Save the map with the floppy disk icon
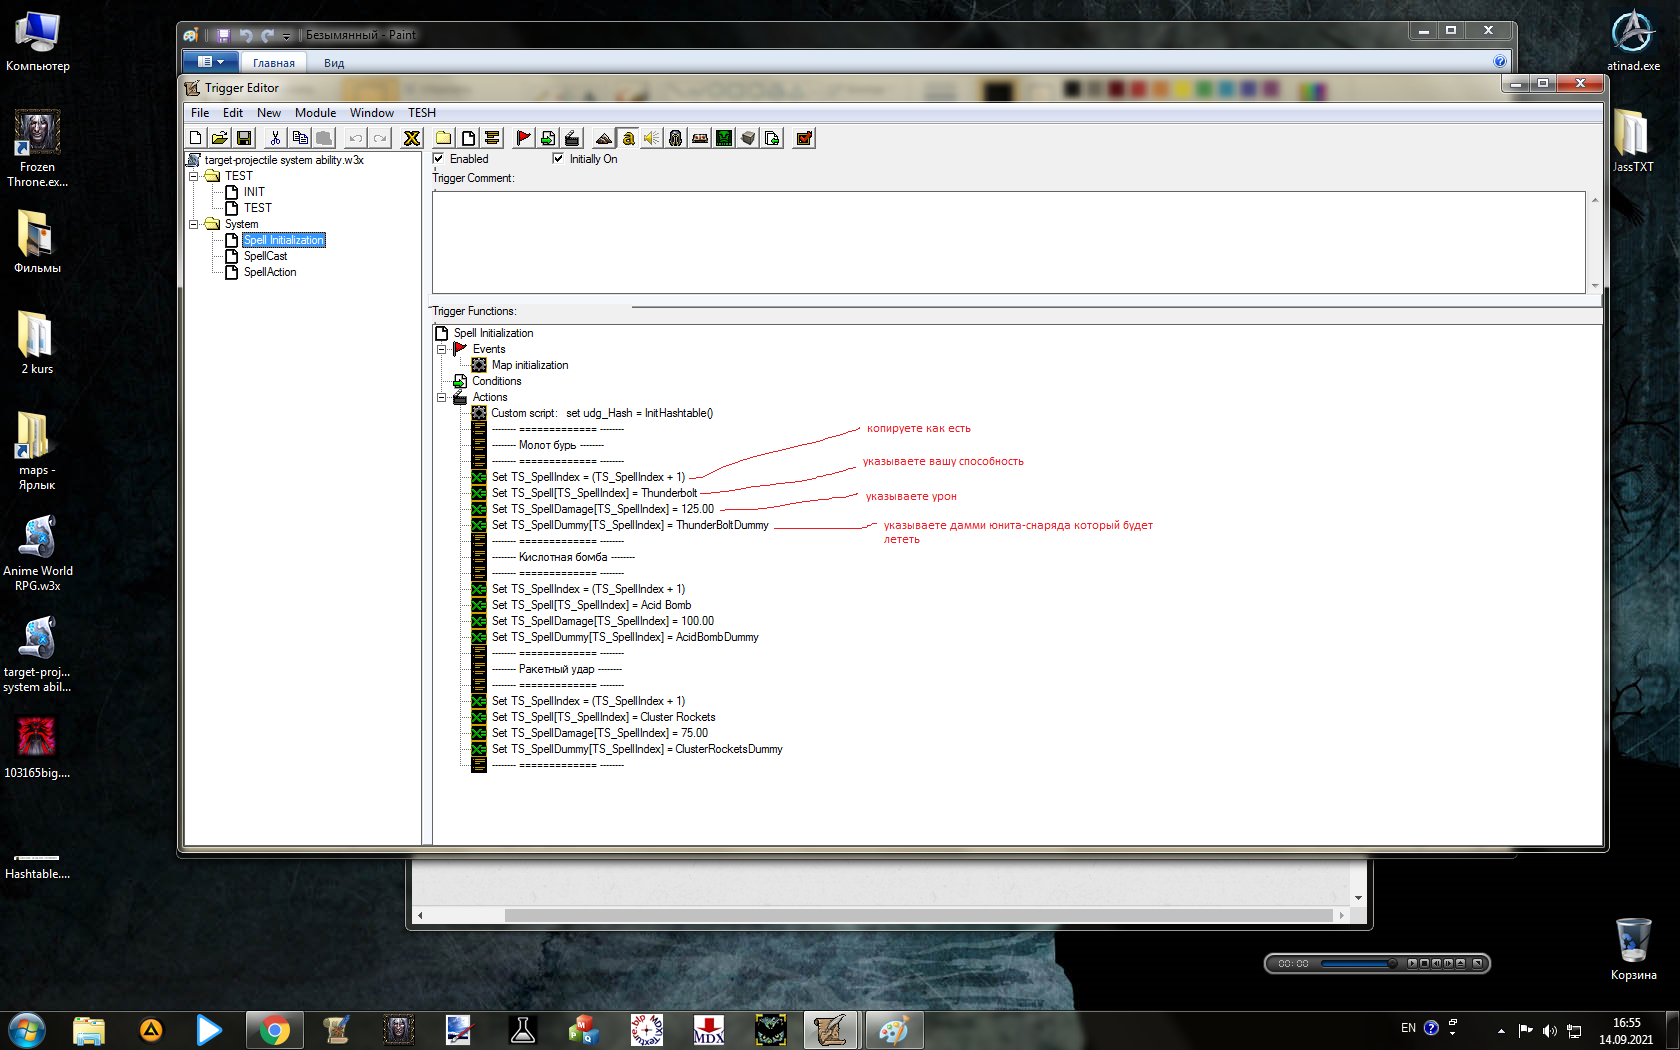This screenshot has height=1050, width=1680. [x=243, y=138]
